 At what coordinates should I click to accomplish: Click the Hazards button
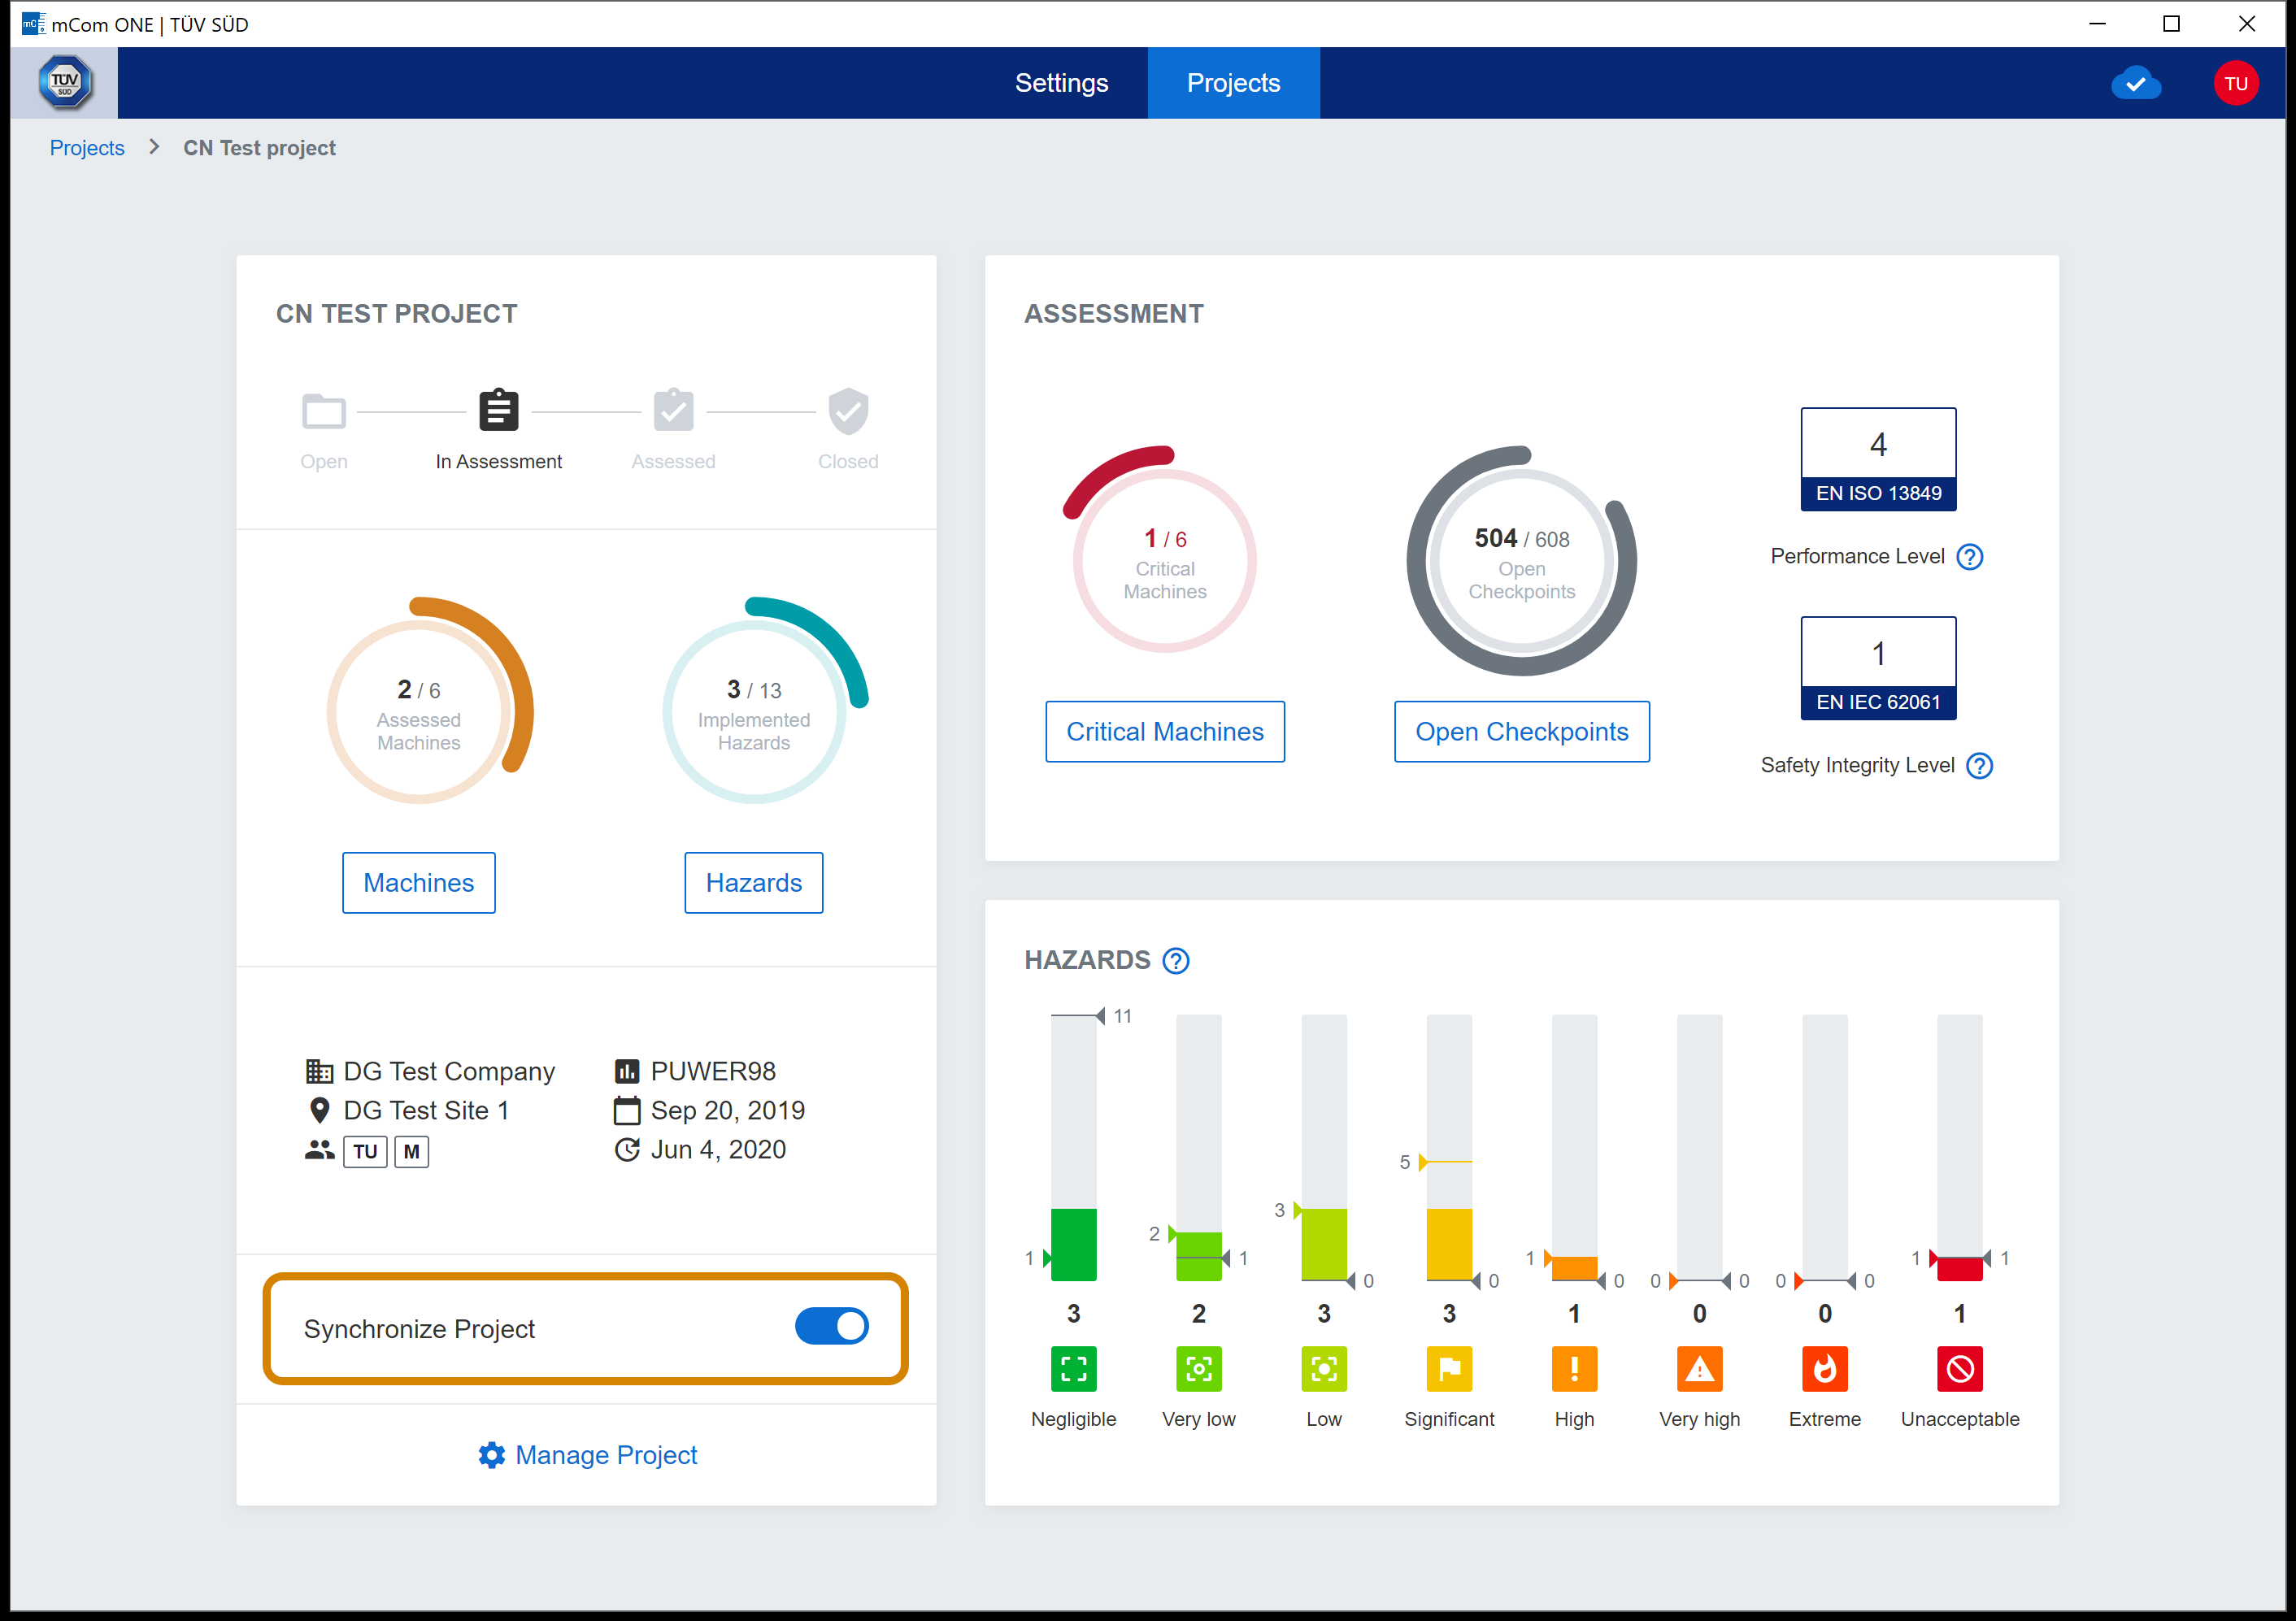753,883
